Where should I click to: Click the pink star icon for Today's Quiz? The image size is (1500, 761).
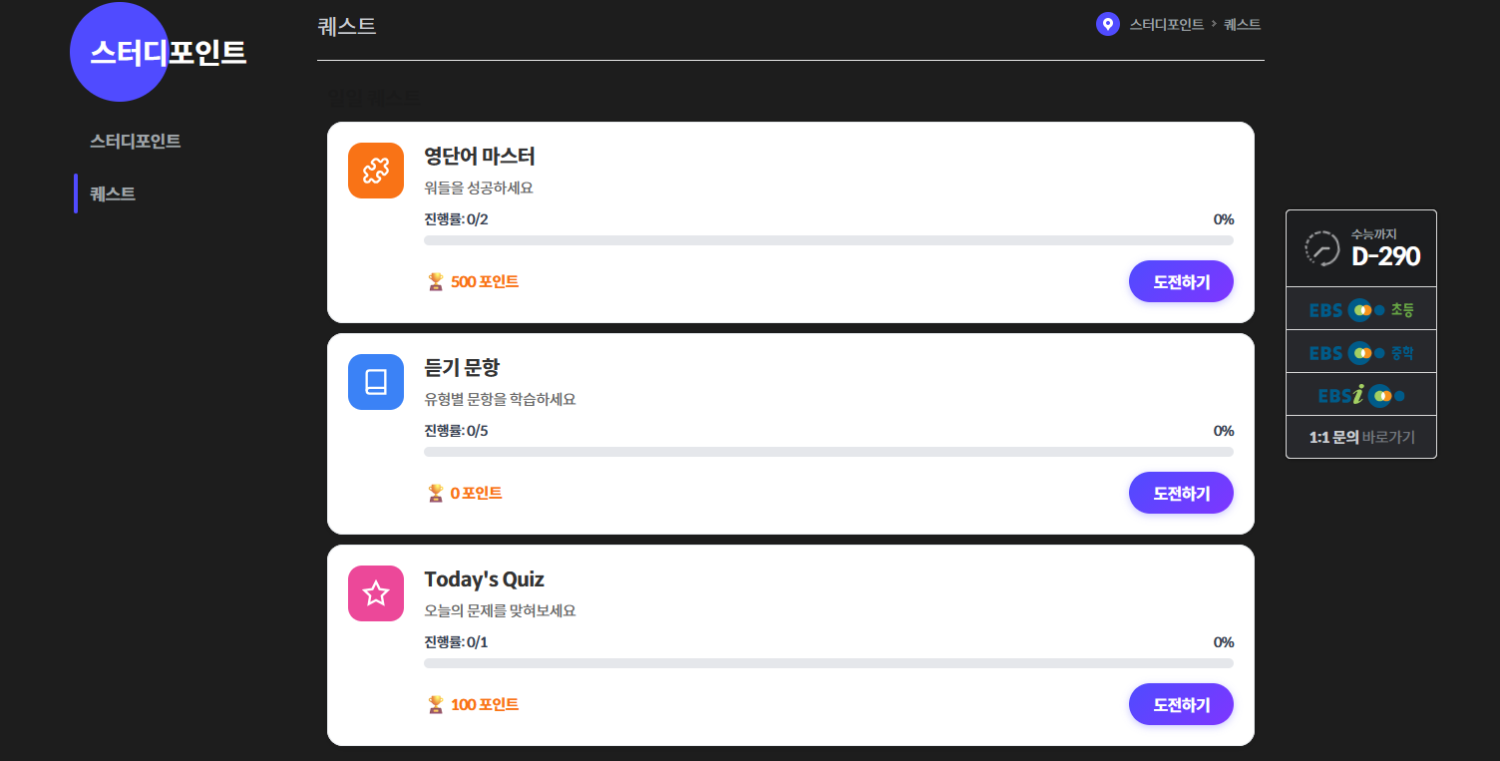[376, 594]
